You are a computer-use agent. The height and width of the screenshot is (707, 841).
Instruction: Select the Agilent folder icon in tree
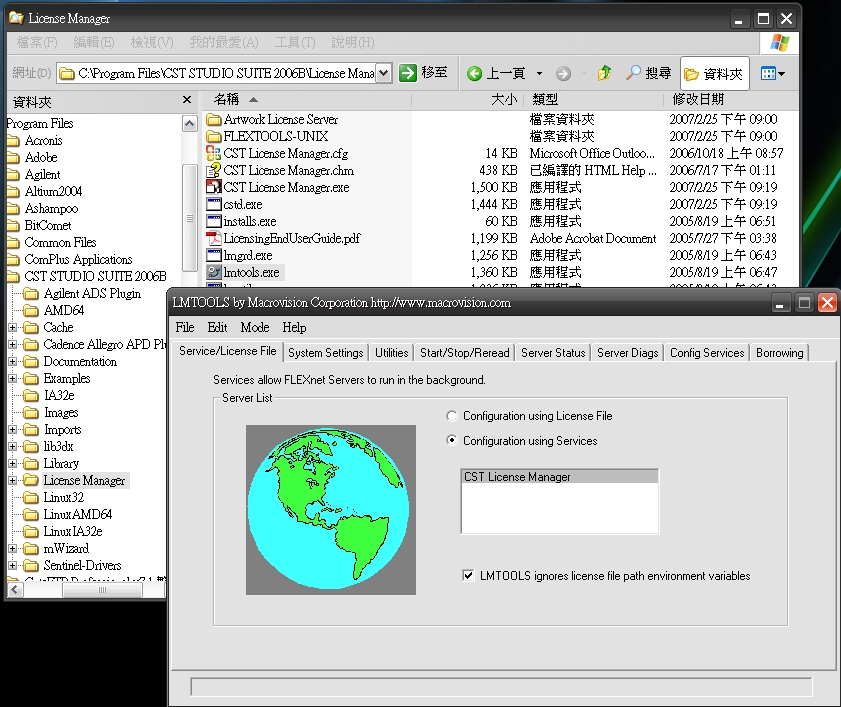[x=13, y=175]
